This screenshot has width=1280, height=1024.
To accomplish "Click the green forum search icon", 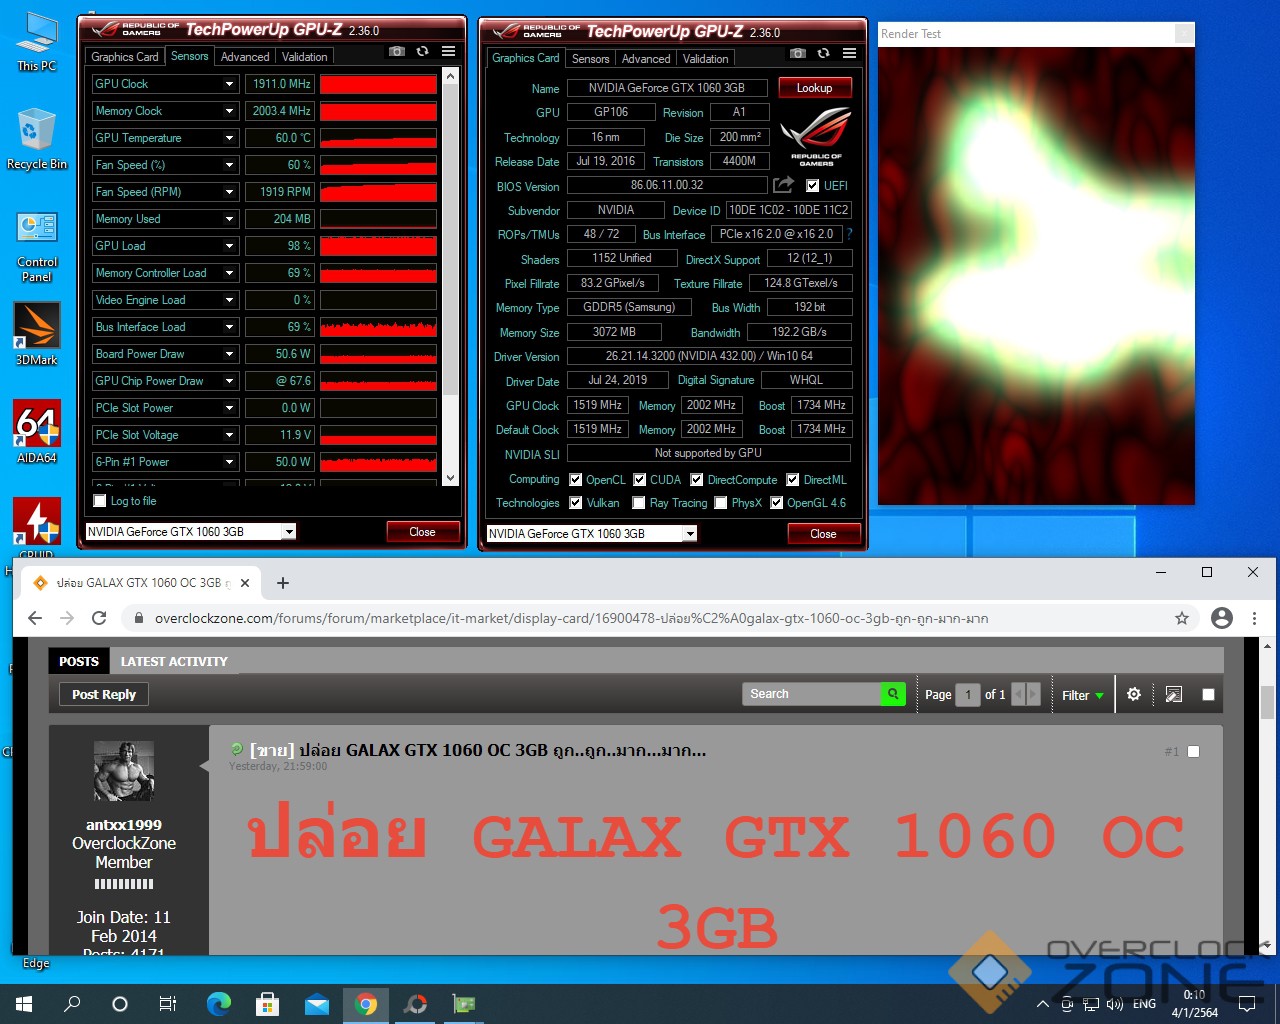I will coord(892,694).
